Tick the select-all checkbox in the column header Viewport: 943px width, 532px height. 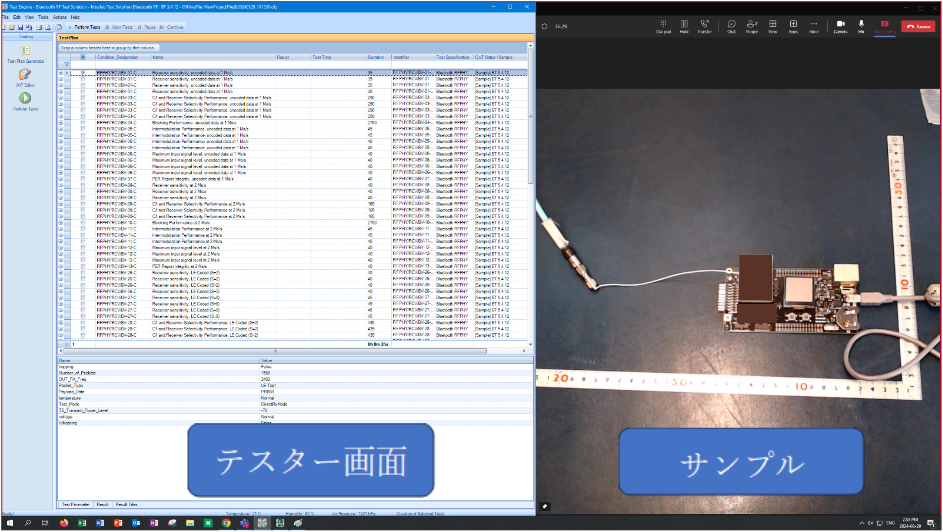[83, 57]
